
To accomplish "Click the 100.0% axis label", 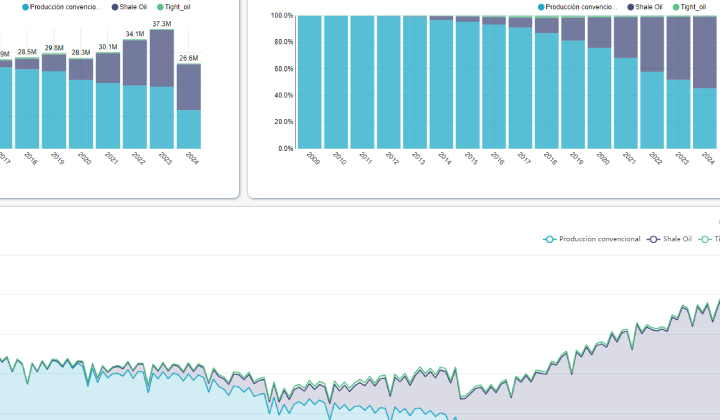I will [282, 16].
